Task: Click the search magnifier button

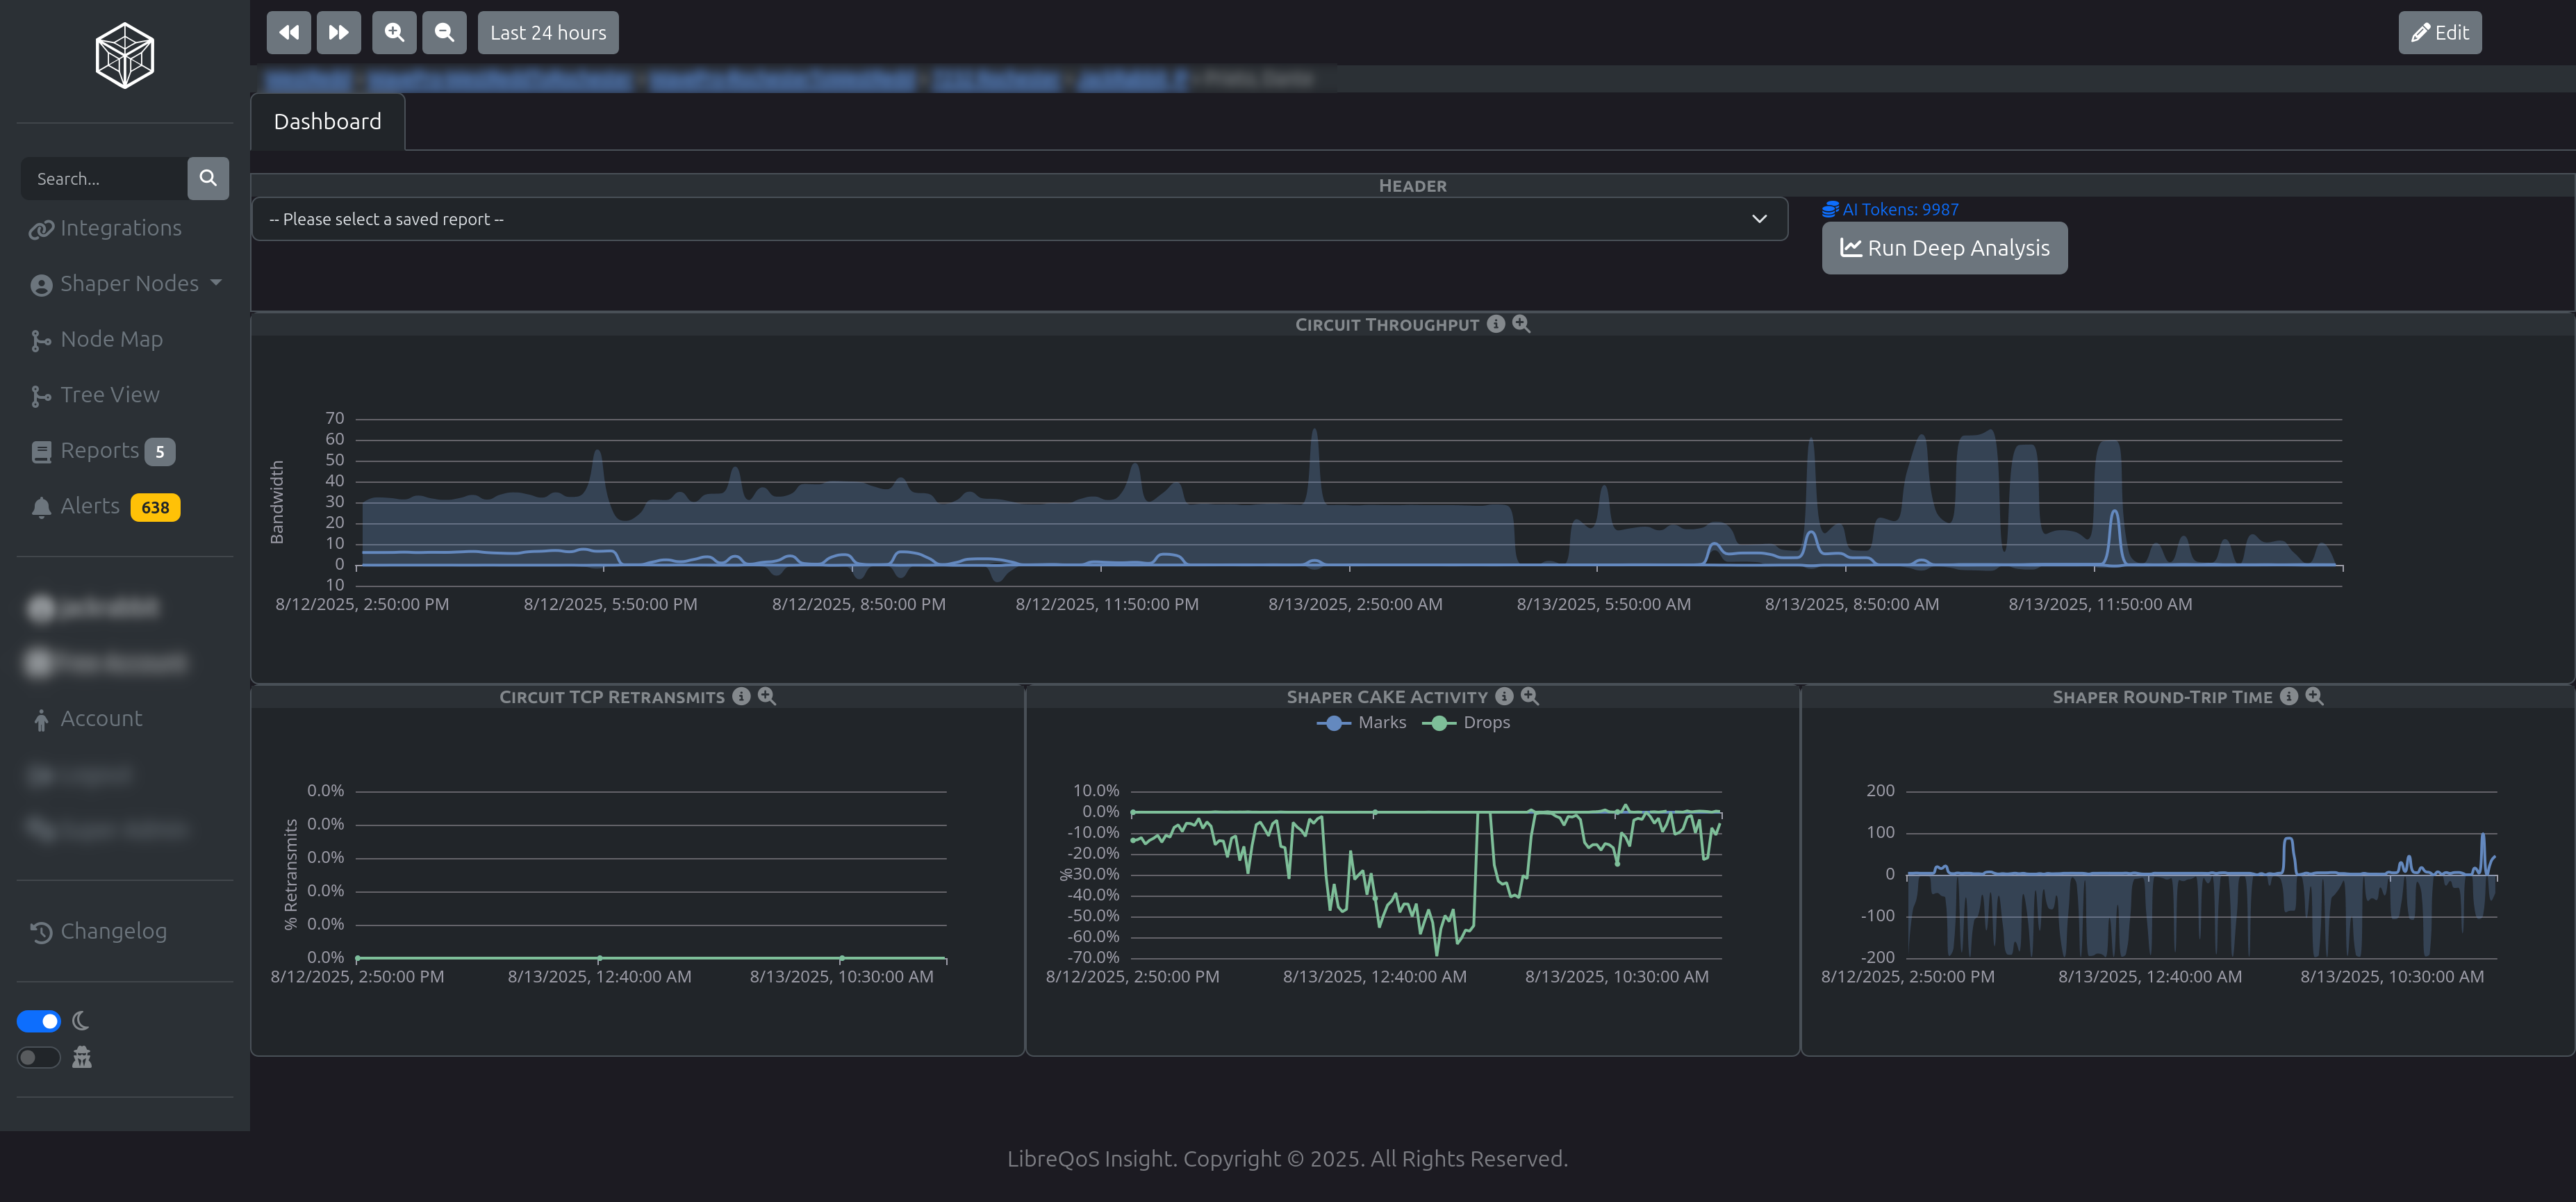Action: click(208, 178)
